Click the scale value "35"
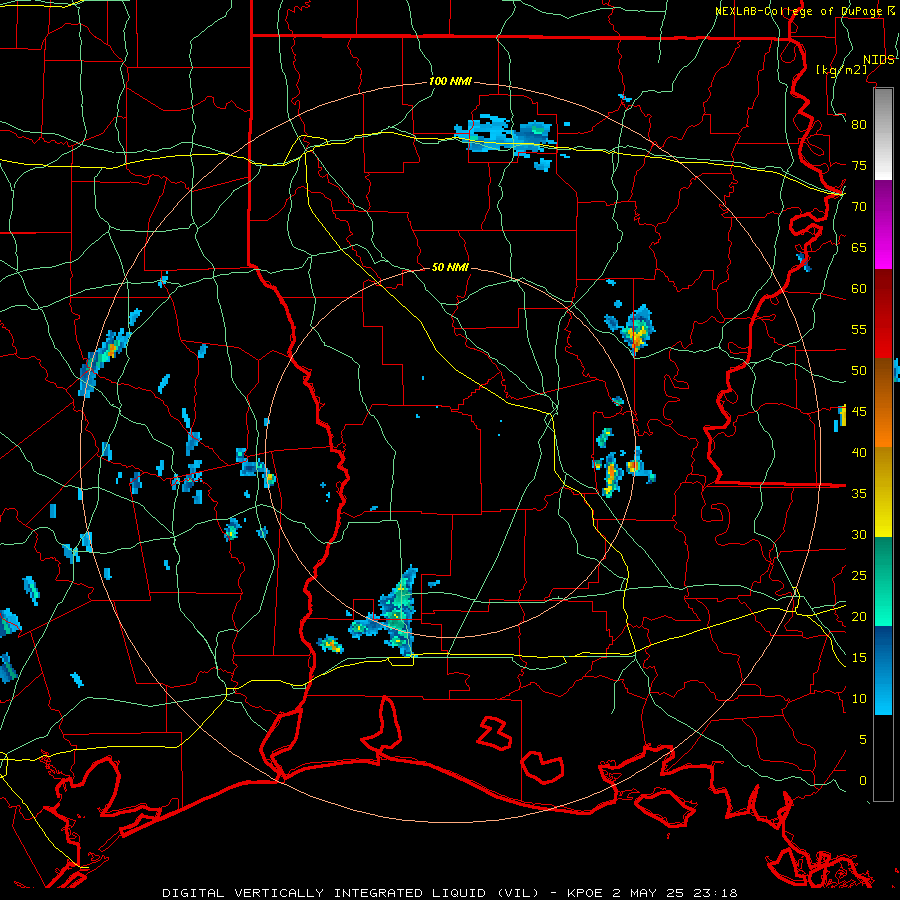The image size is (900, 900). pos(859,494)
